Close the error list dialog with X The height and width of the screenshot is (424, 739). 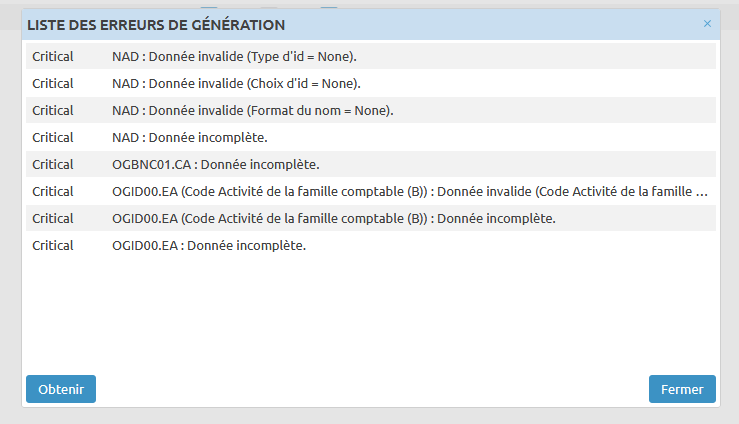click(708, 23)
